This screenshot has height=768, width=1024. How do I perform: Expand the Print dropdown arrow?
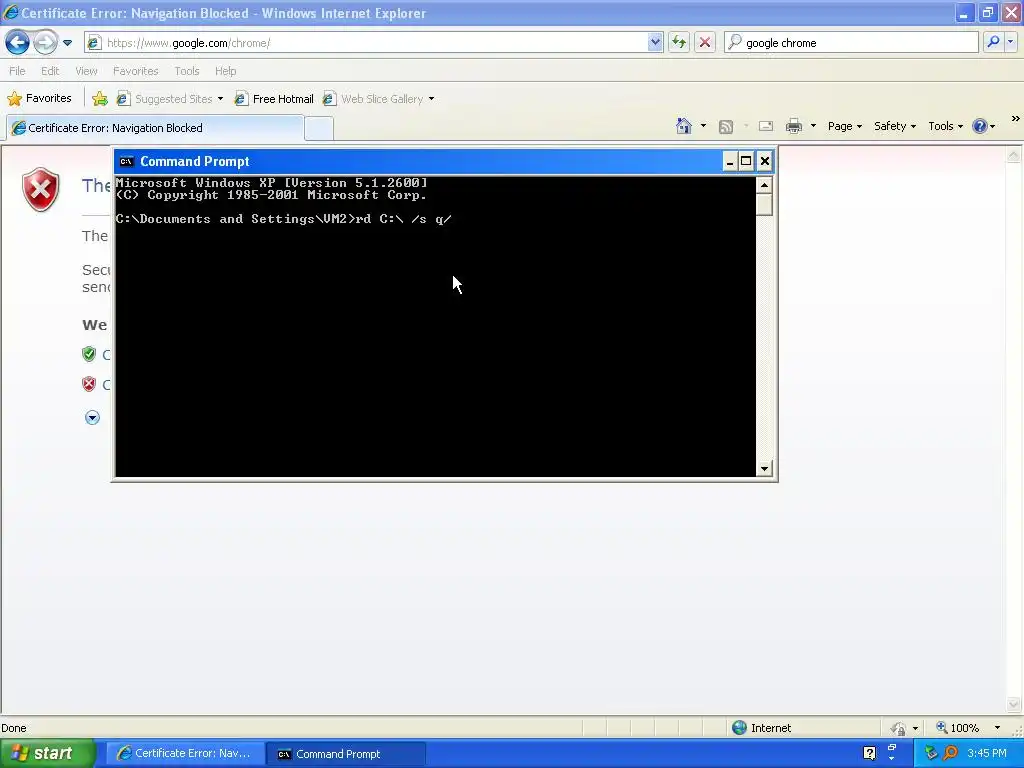(x=813, y=126)
